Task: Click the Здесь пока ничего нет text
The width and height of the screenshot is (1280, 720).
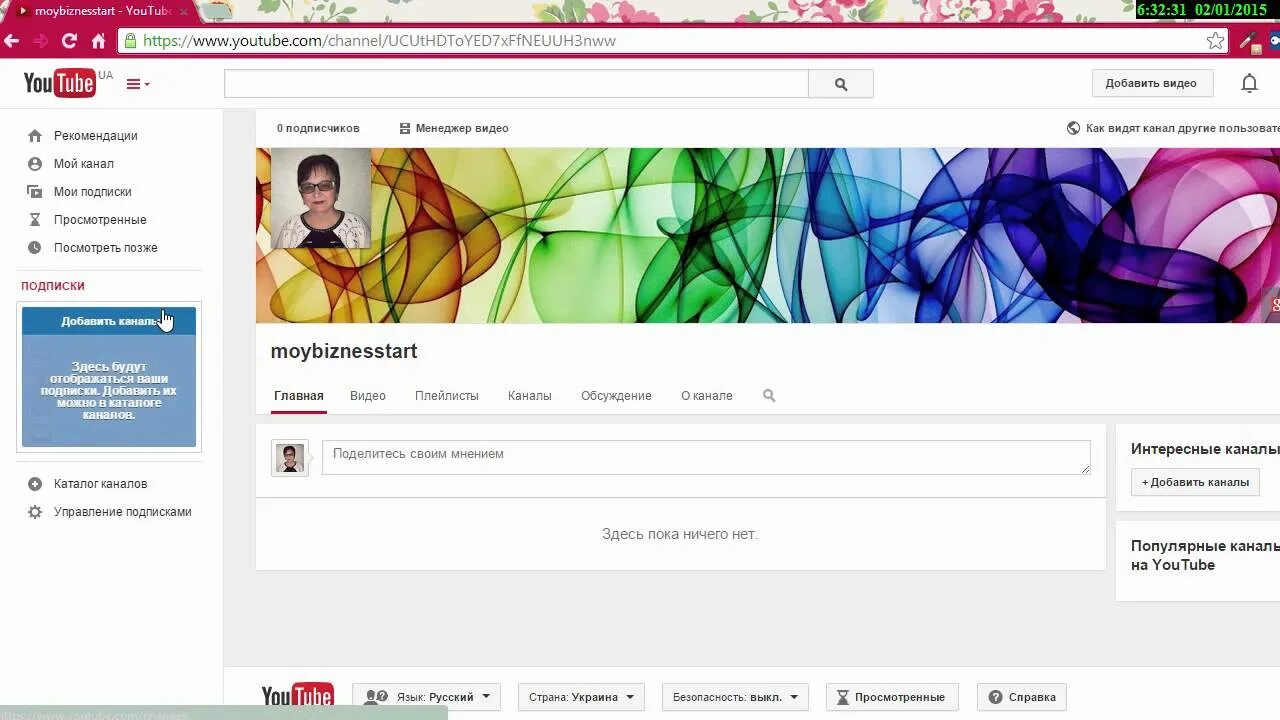Action: coord(680,534)
